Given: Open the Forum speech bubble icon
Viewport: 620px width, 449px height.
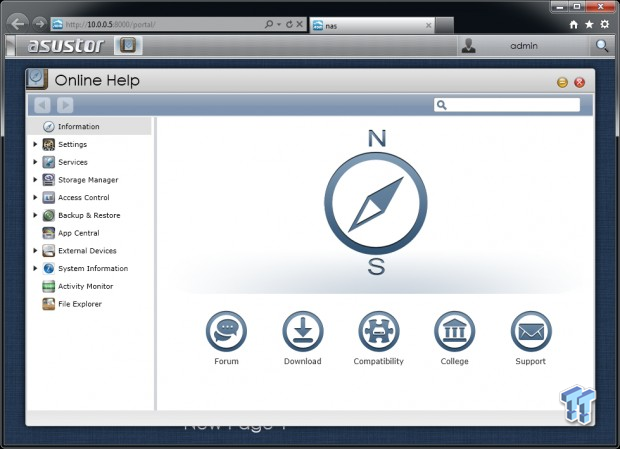Looking at the screenshot, I should tap(226, 331).
